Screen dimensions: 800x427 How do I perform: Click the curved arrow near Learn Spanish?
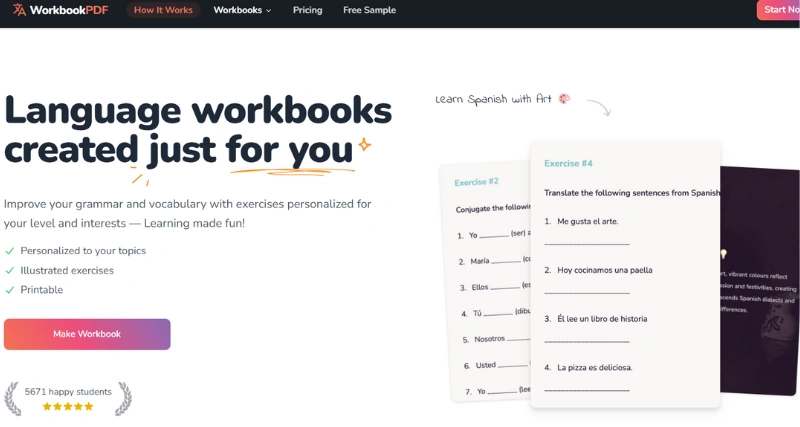pyautogui.click(x=597, y=107)
